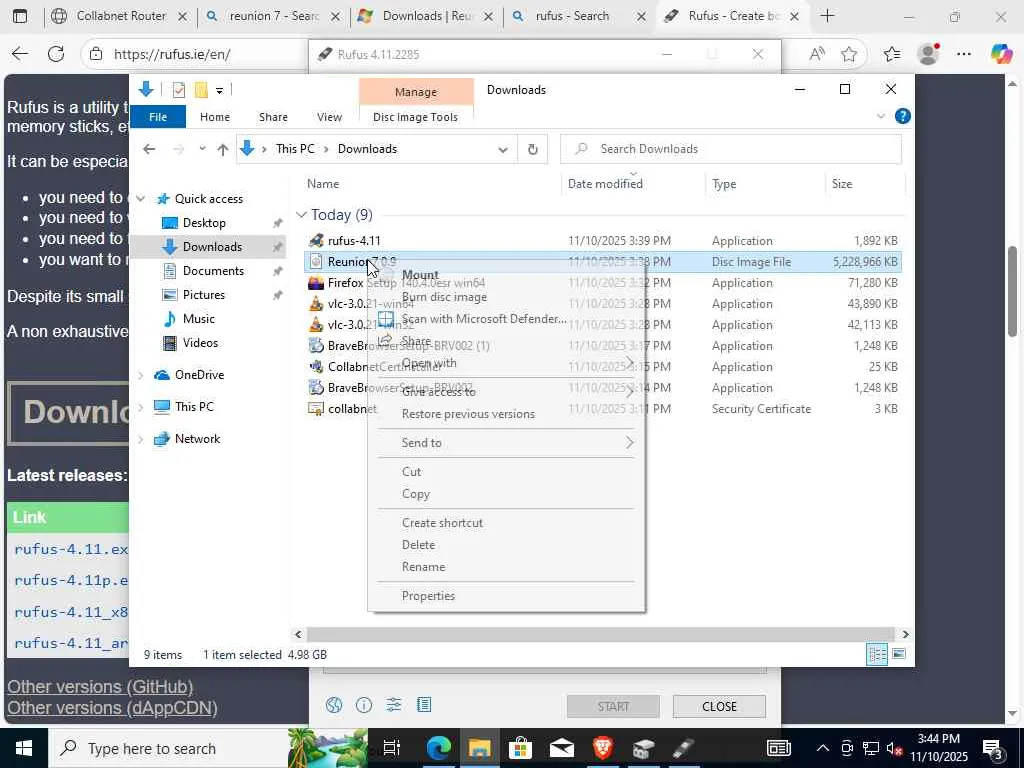The height and width of the screenshot is (768, 1024).
Task: Open Mail app from the taskbar
Action: pyautogui.click(x=562, y=748)
